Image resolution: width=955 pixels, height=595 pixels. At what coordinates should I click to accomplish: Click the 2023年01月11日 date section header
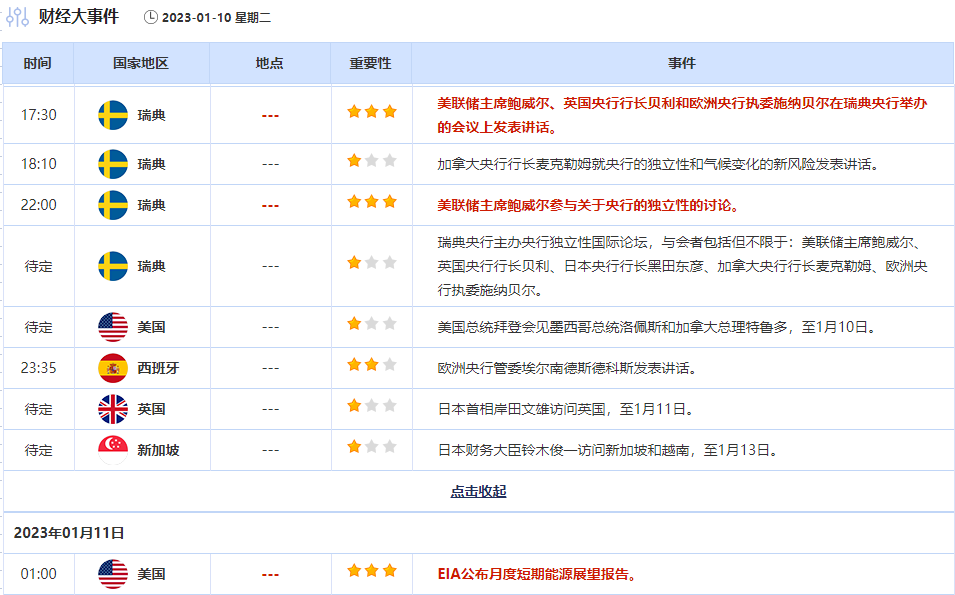tap(69, 533)
